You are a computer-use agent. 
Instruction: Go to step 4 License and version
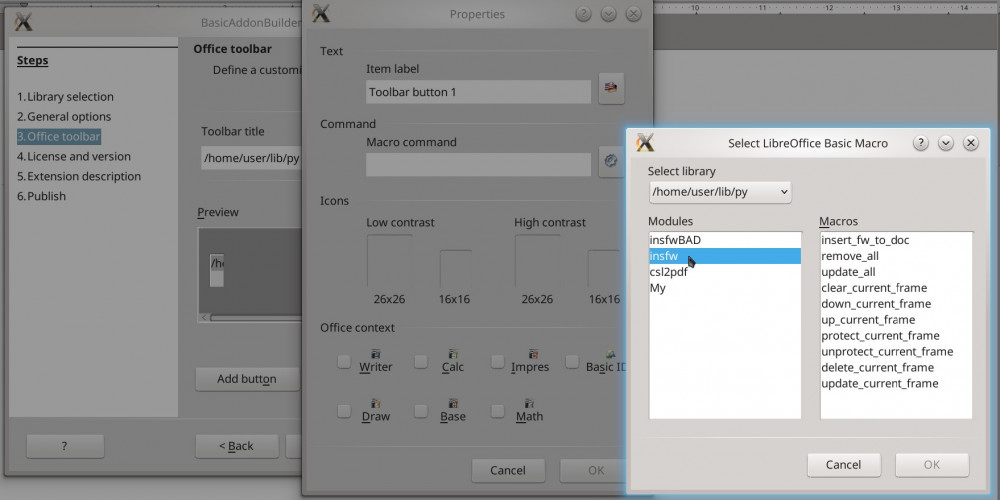[x=73, y=156]
